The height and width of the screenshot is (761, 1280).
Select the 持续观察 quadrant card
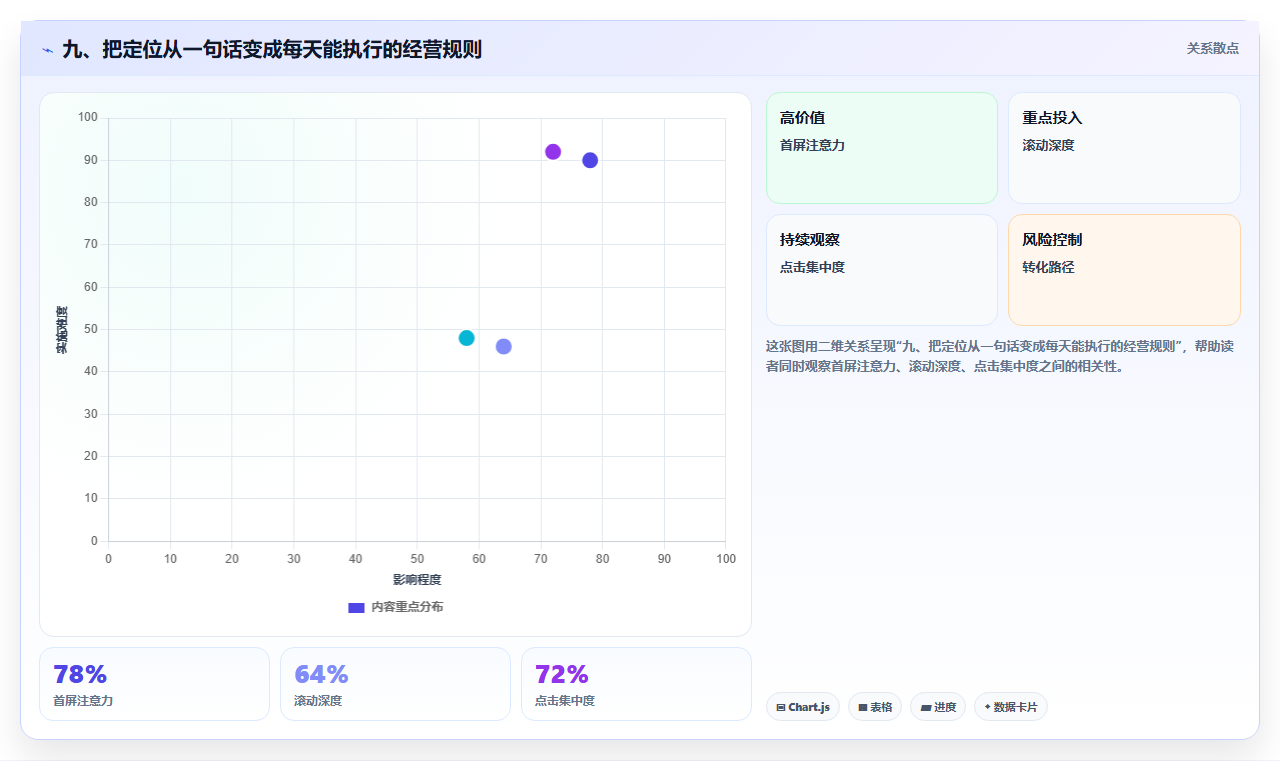click(x=882, y=270)
